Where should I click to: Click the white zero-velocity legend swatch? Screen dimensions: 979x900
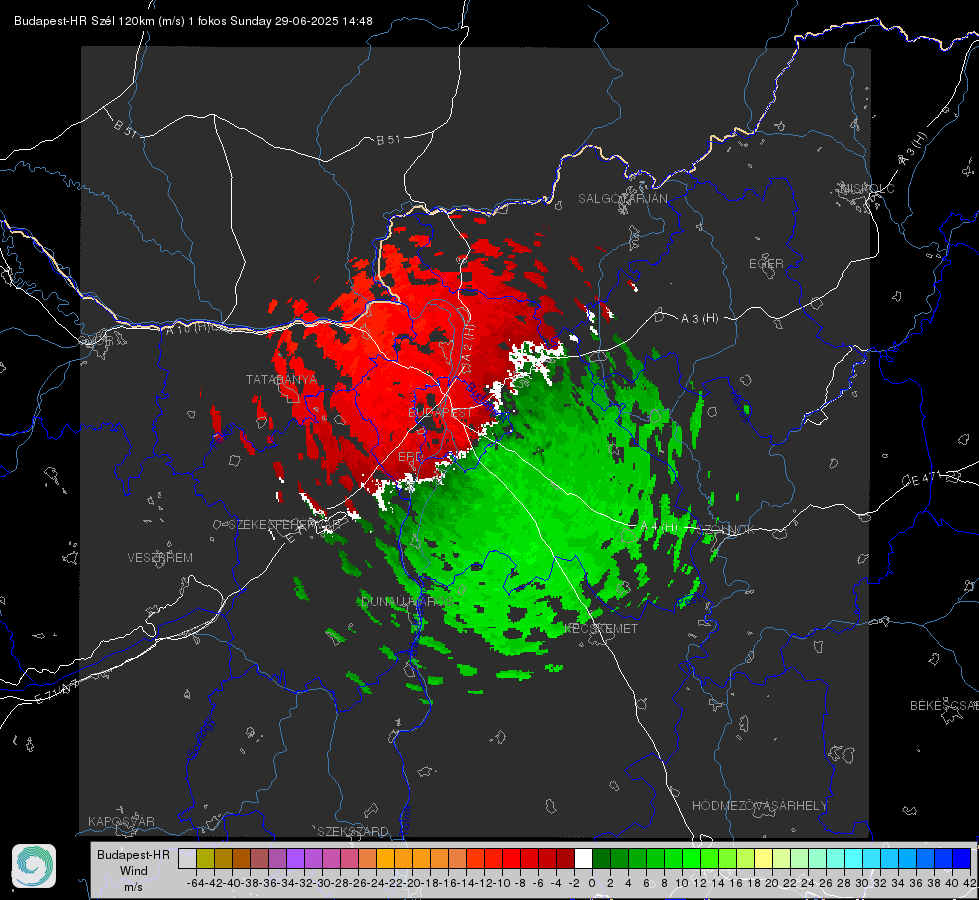pos(583,859)
